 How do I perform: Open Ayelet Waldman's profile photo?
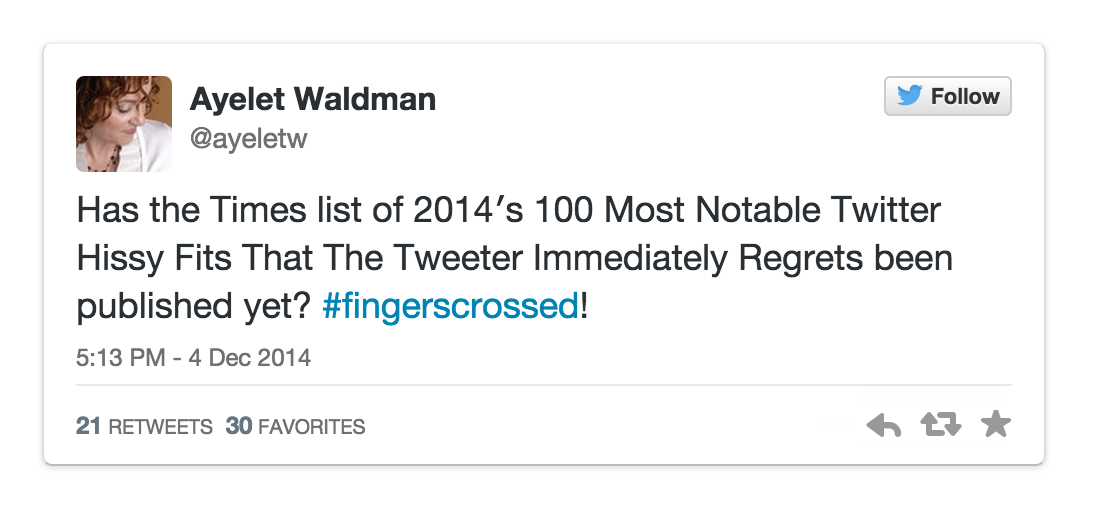[x=124, y=124]
